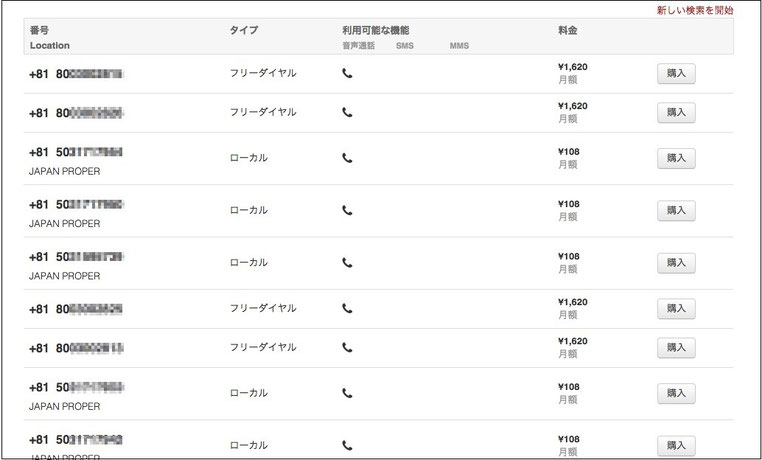Click the 番号 column header
The width and height of the screenshot is (762, 460).
click(39, 30)
